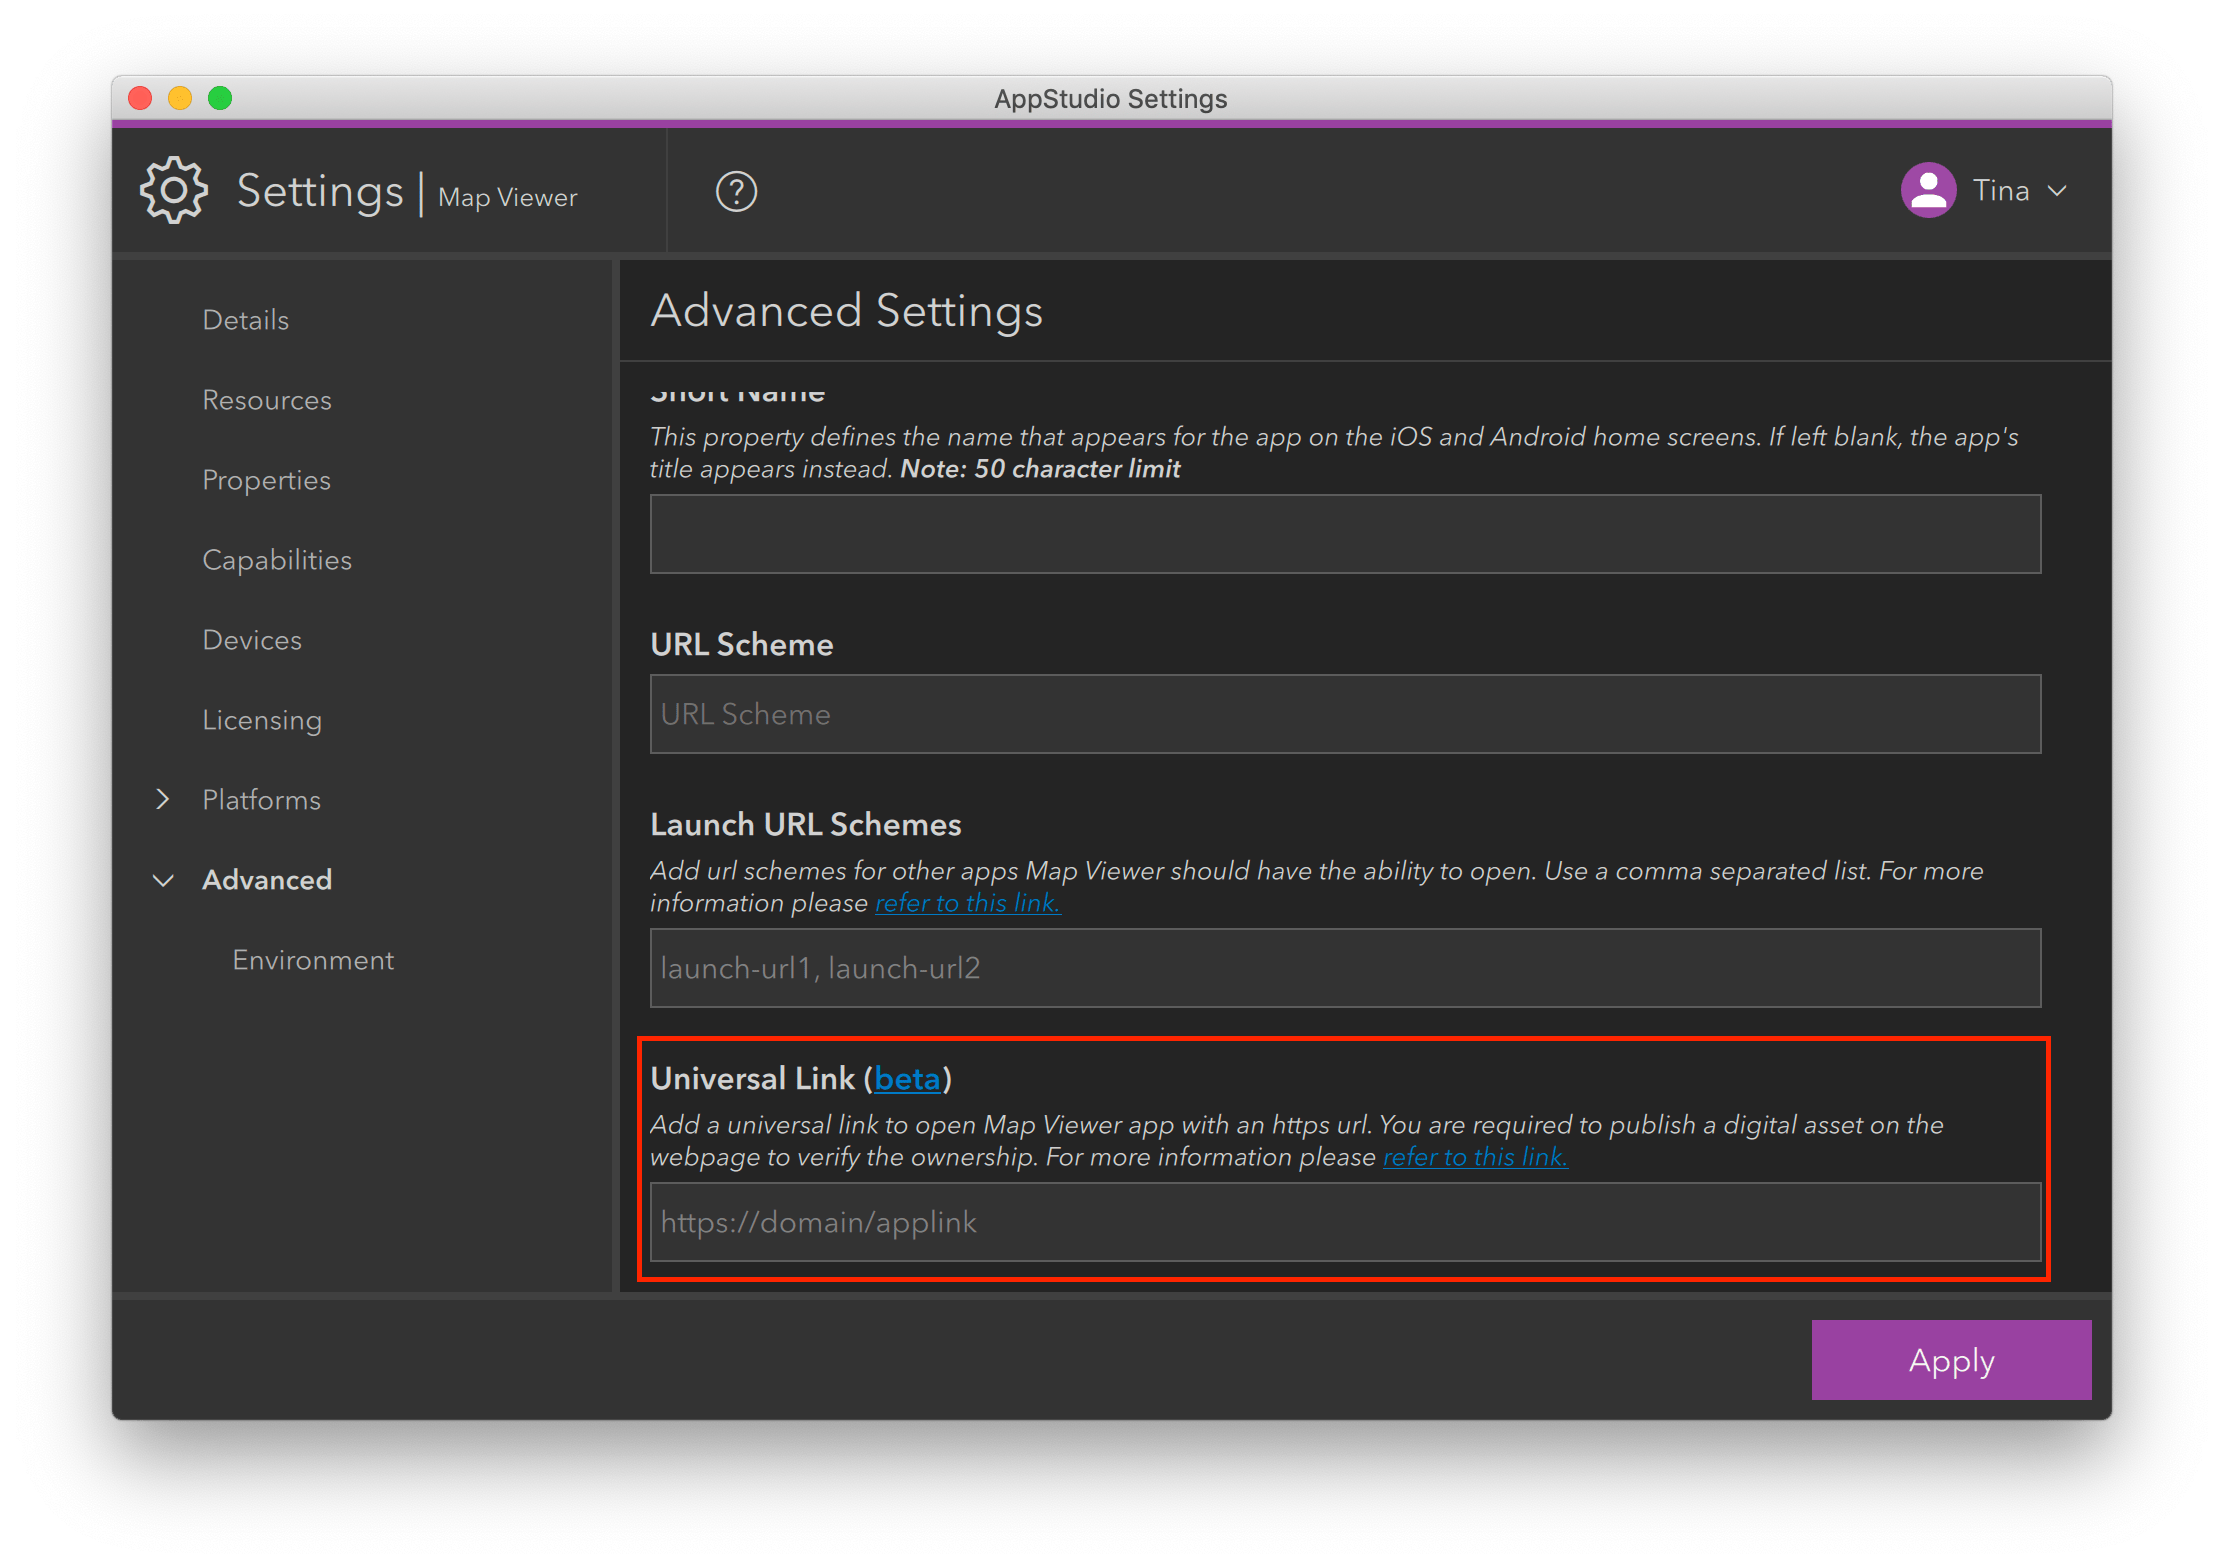Select Advanced in the sidebar

pyautogui.click(x=267, y=880)
